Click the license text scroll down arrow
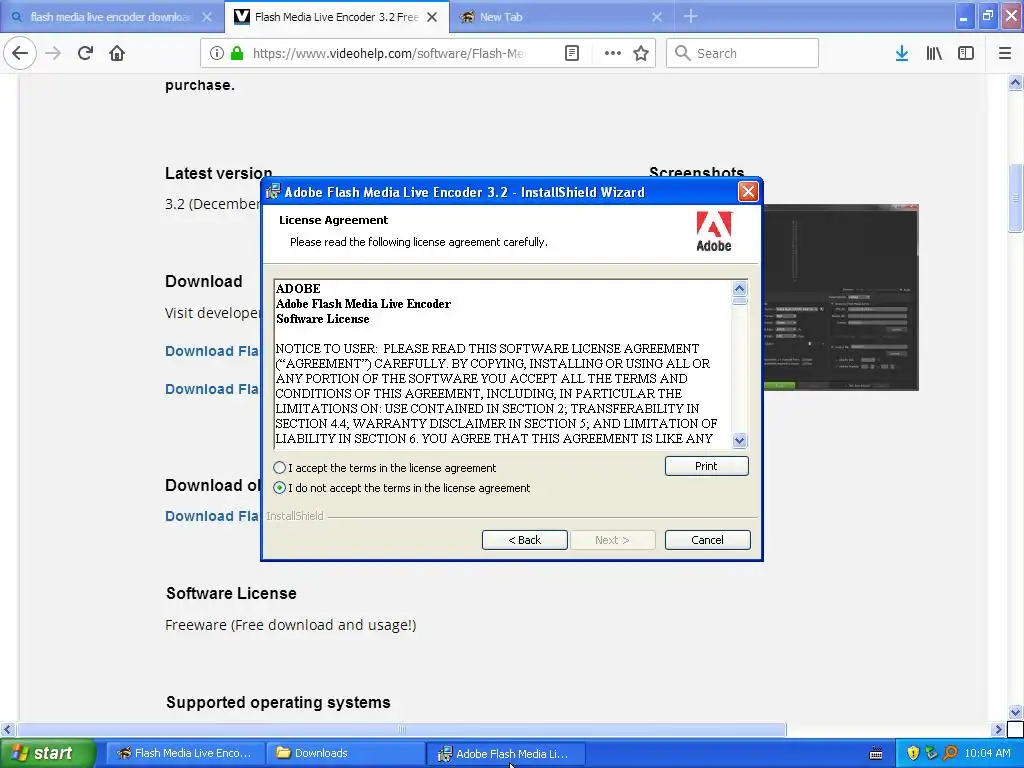This screenshot has height=768, width=1024. pos(739,440)
